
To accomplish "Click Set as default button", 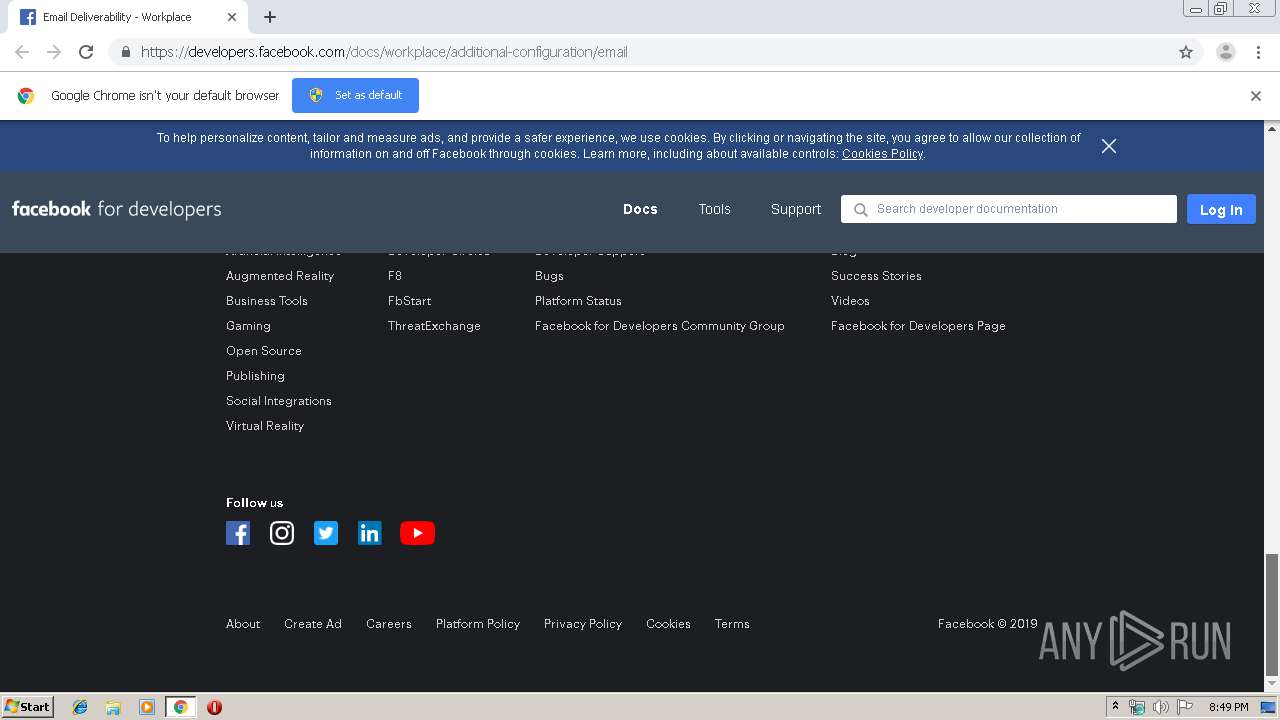I will click(x=355, y=96).
